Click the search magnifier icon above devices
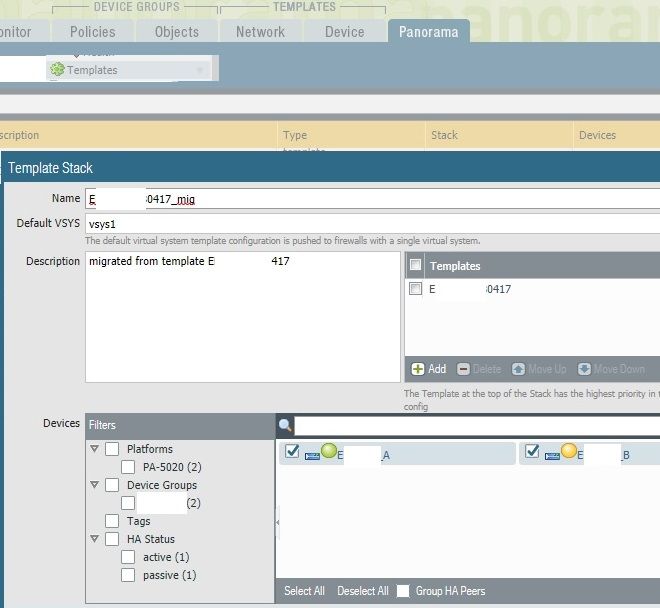The image size is (660, 608). 285,426
